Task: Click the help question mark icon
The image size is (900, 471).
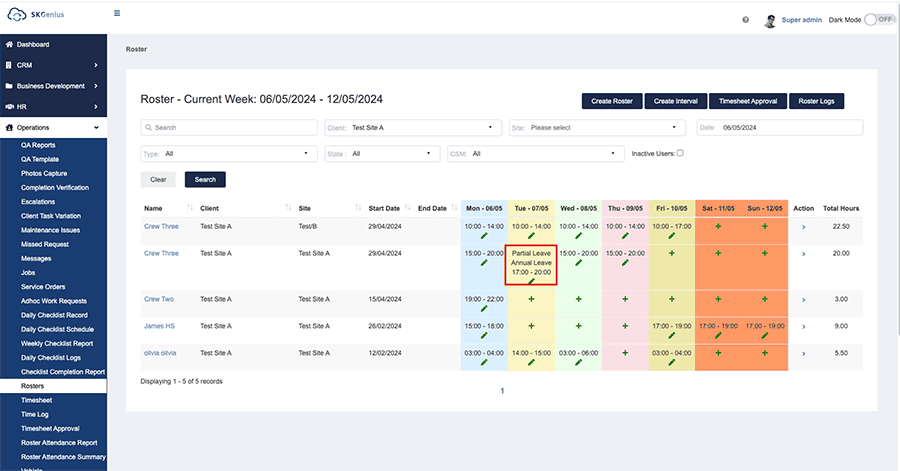Action: pyautogui.click(x=746, y=20)
